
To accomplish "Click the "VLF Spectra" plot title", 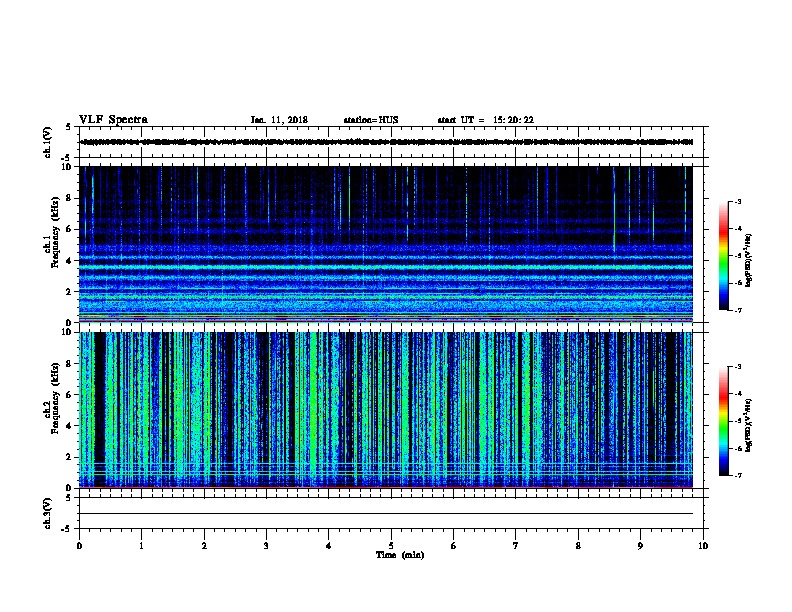I will (113, 120).
